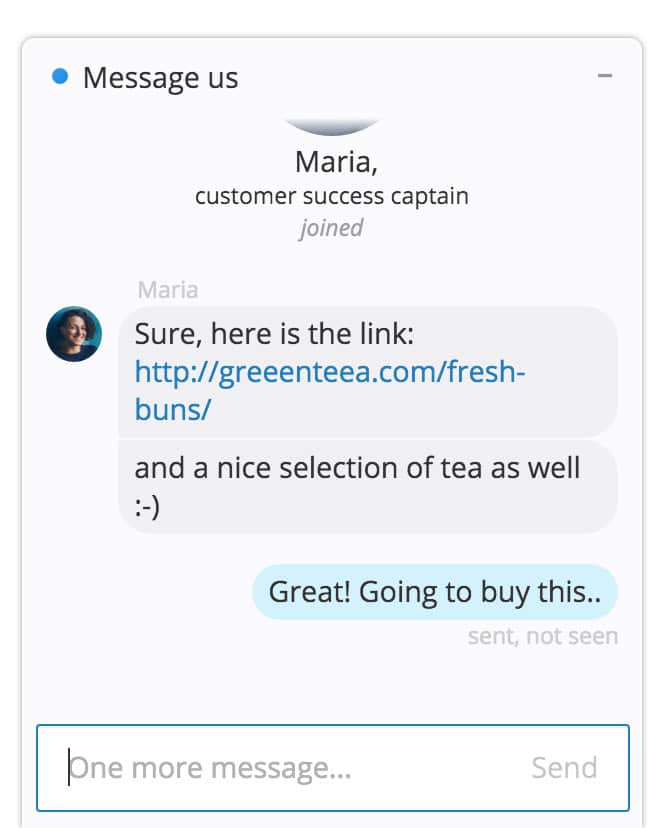664x828 pixels.
Task: Click the 'sent, not seen' delivery status
Action: tap(543, 636)
